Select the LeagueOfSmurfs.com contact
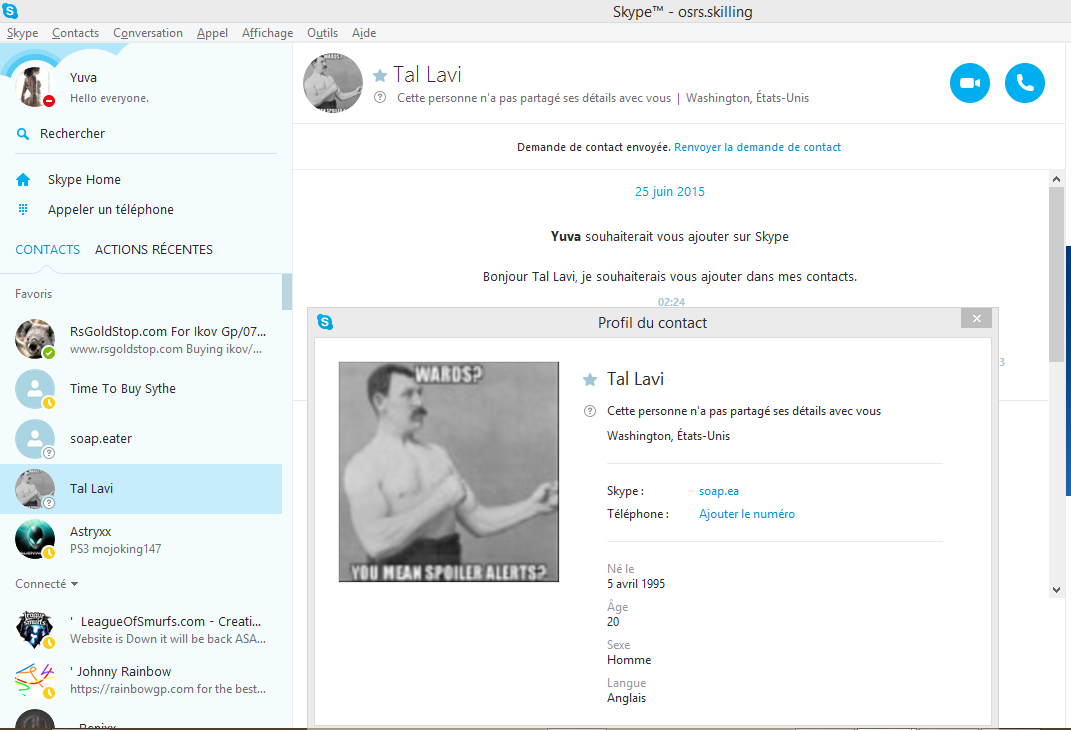Viewport: 1071px width, 730px height. (x=141, y=630)
